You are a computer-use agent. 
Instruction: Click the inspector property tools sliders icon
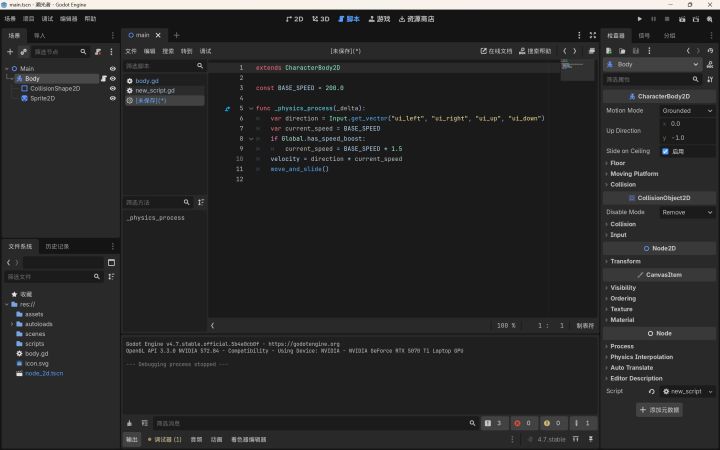(710, 79)
